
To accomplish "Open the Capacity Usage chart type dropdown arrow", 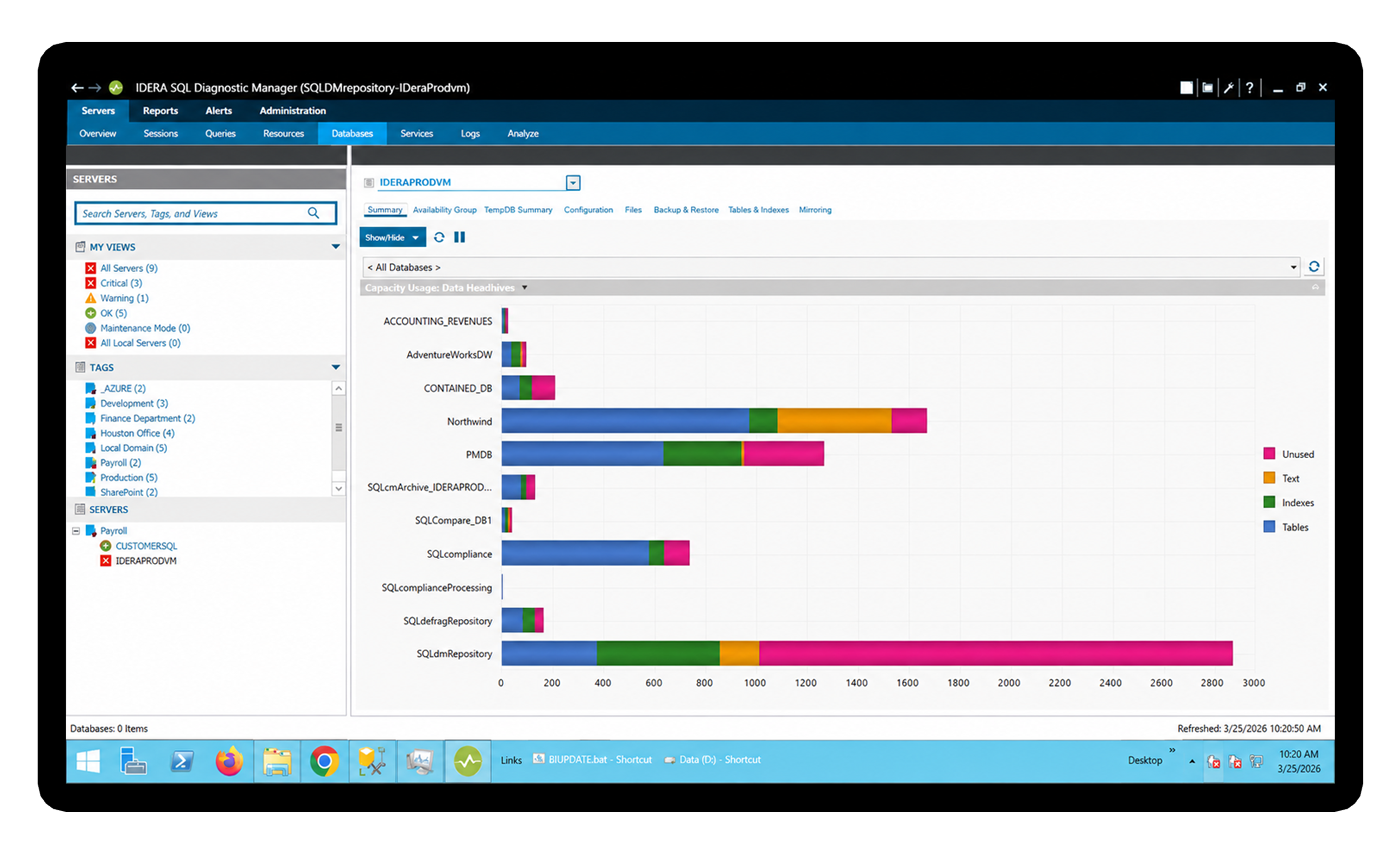I will (x=524, y=288).
